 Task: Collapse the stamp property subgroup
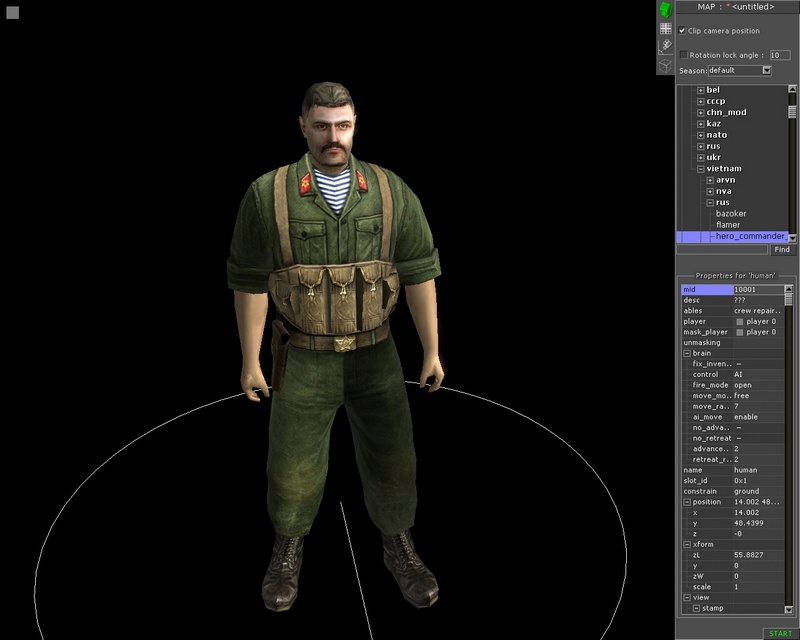pyautogui.click(x=696, y=608)
